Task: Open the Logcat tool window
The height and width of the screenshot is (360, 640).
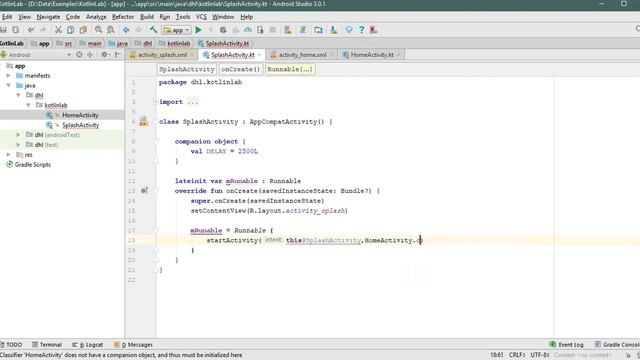Action: (87, 344)
